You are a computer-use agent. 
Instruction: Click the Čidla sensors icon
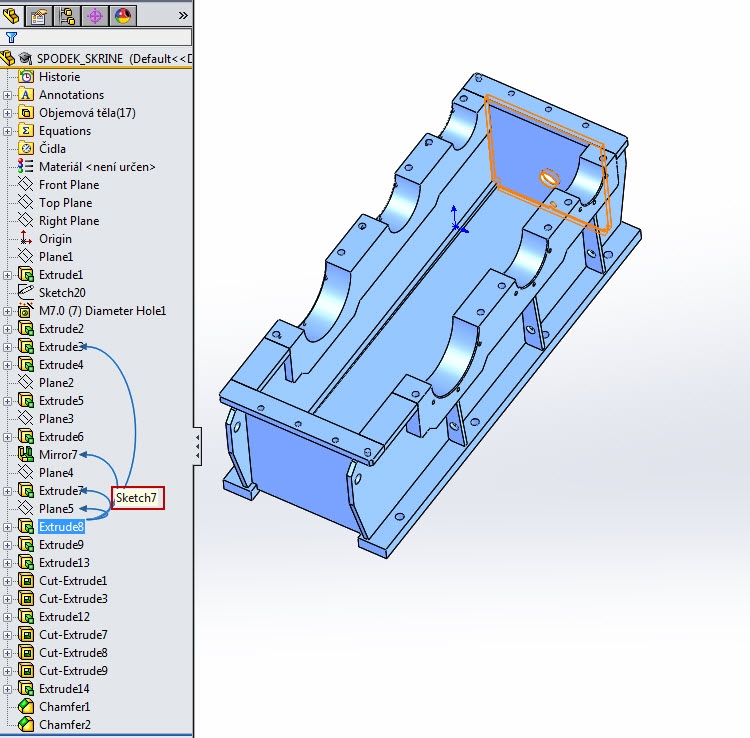pos(26,149)
